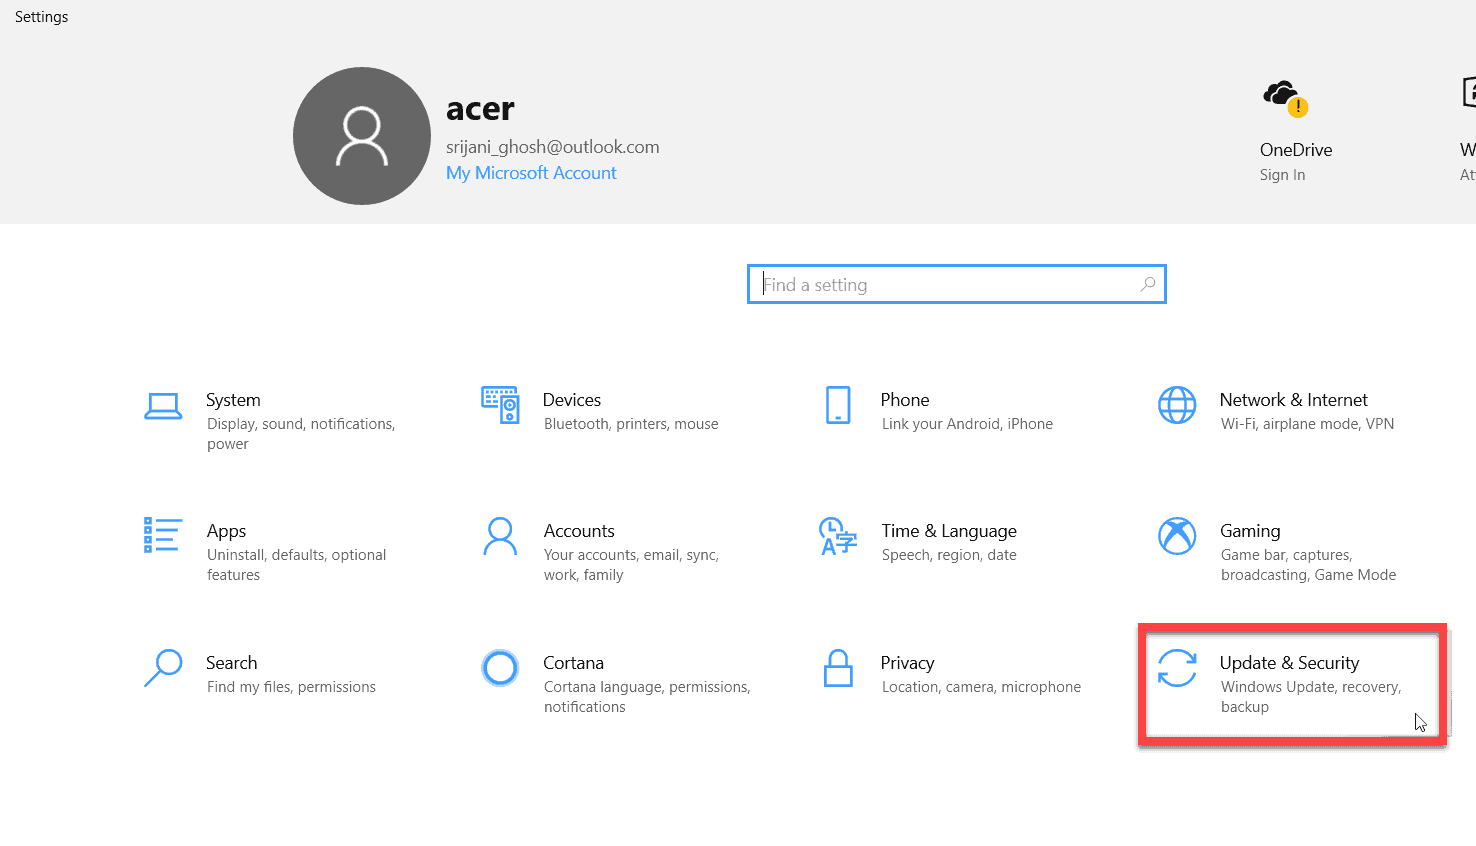
Task: Open Time & Language icon
Action: point(838,536)
